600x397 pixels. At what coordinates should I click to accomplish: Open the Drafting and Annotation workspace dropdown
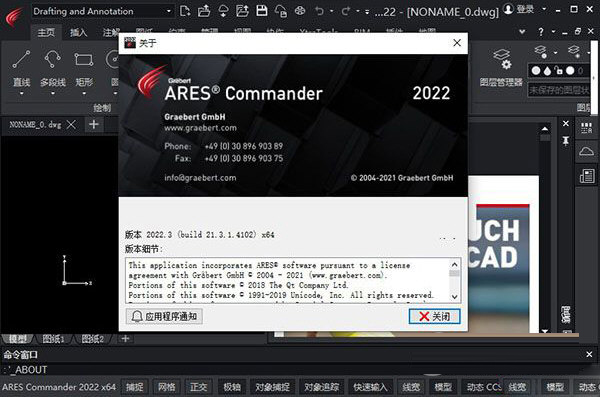pyautogui.click(x=102, y=11)
